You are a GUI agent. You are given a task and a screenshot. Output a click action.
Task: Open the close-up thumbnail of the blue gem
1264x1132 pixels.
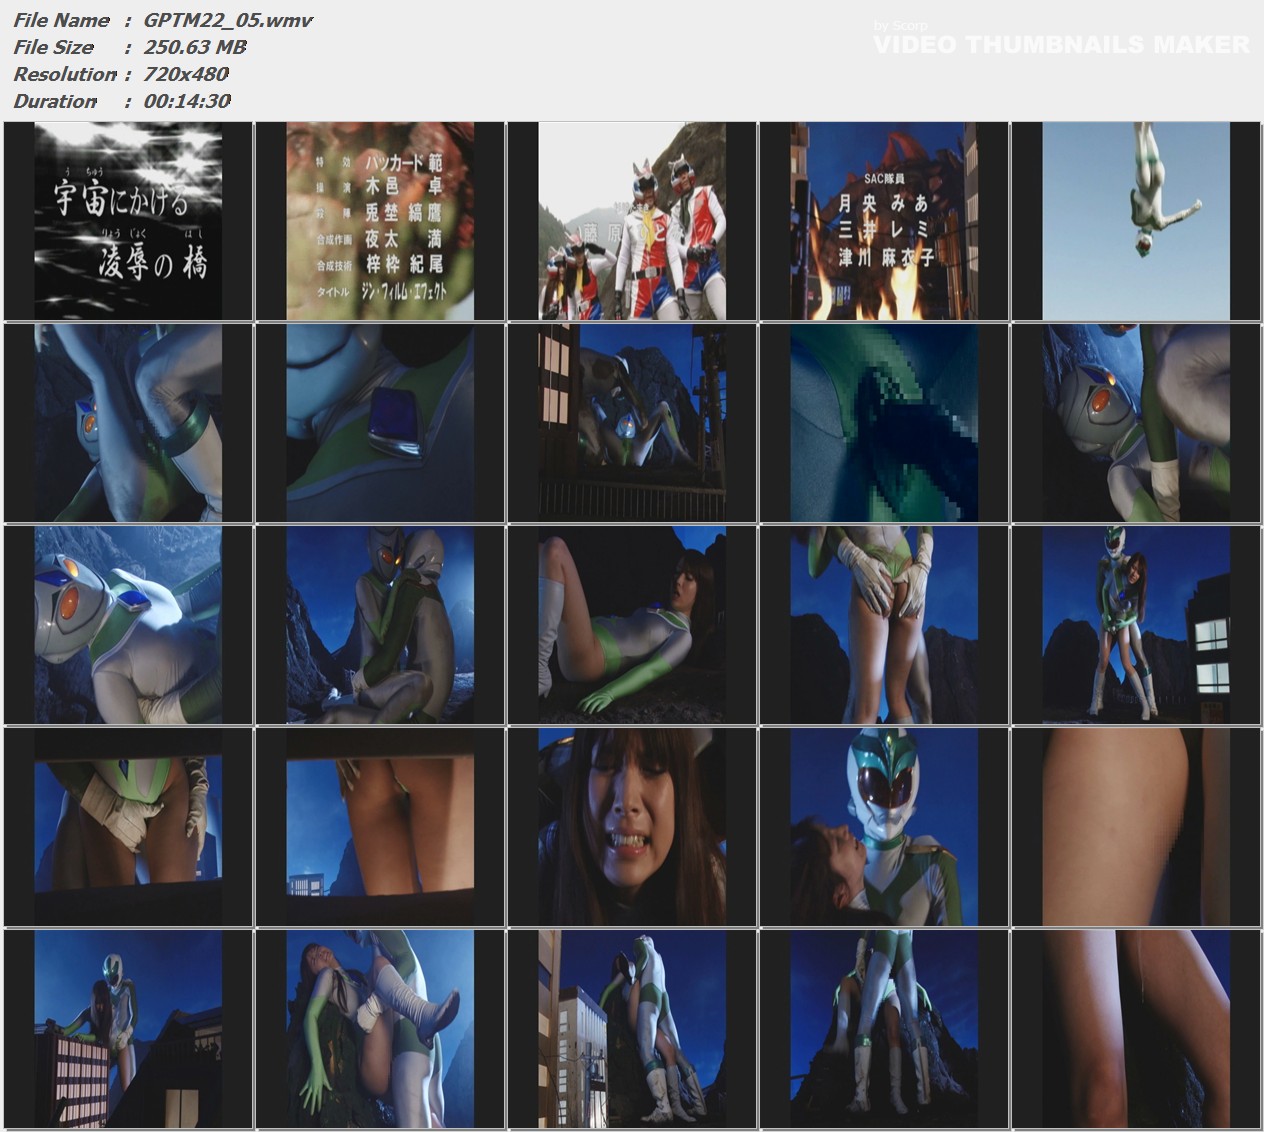pos(380,423)
